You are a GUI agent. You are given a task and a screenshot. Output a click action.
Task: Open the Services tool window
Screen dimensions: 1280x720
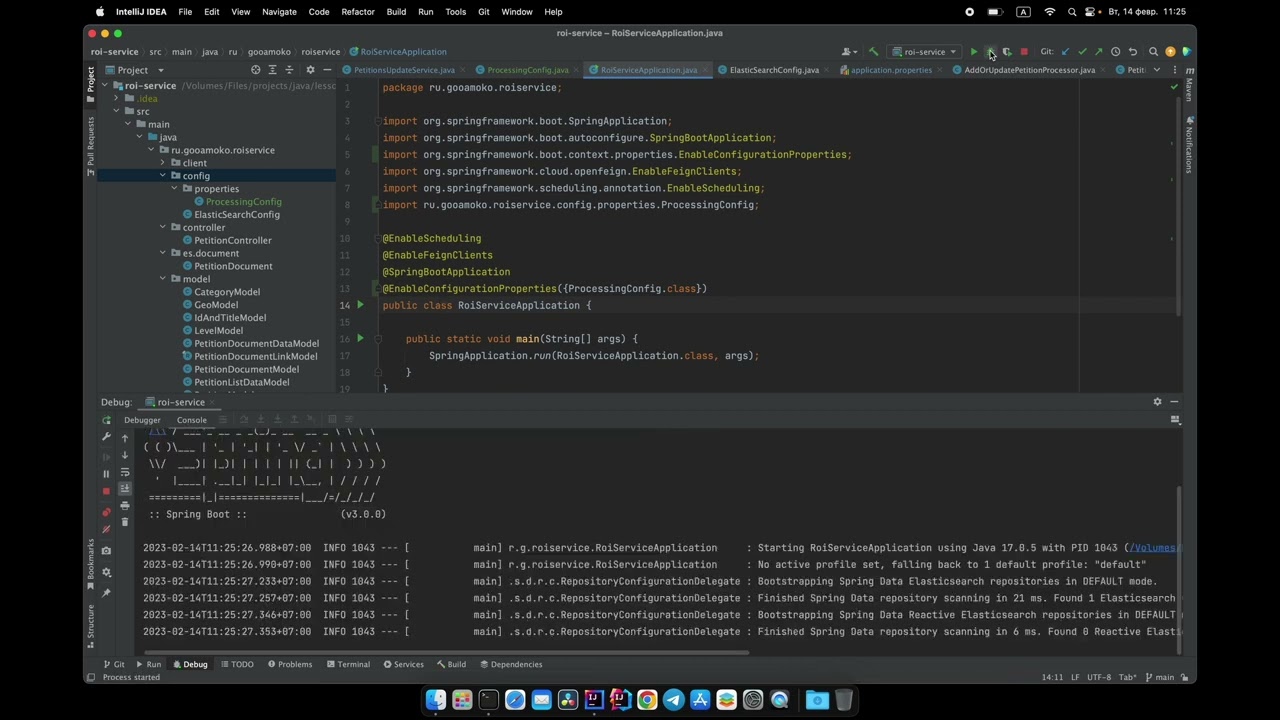click(403, 664)
